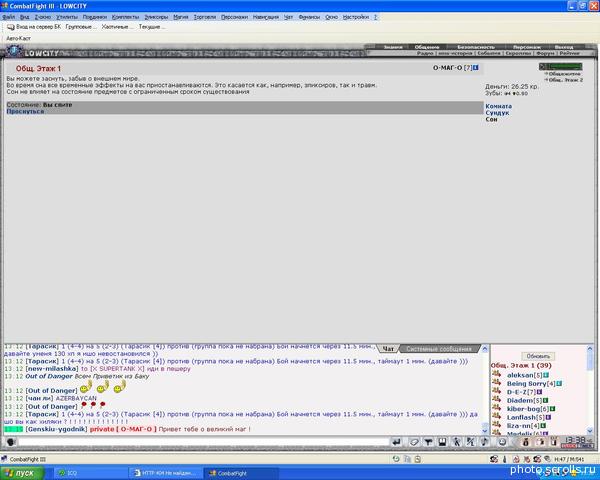The image size is (600, 480).
Task: Click the filter funnel icon in chat bar
Action: 428,442
